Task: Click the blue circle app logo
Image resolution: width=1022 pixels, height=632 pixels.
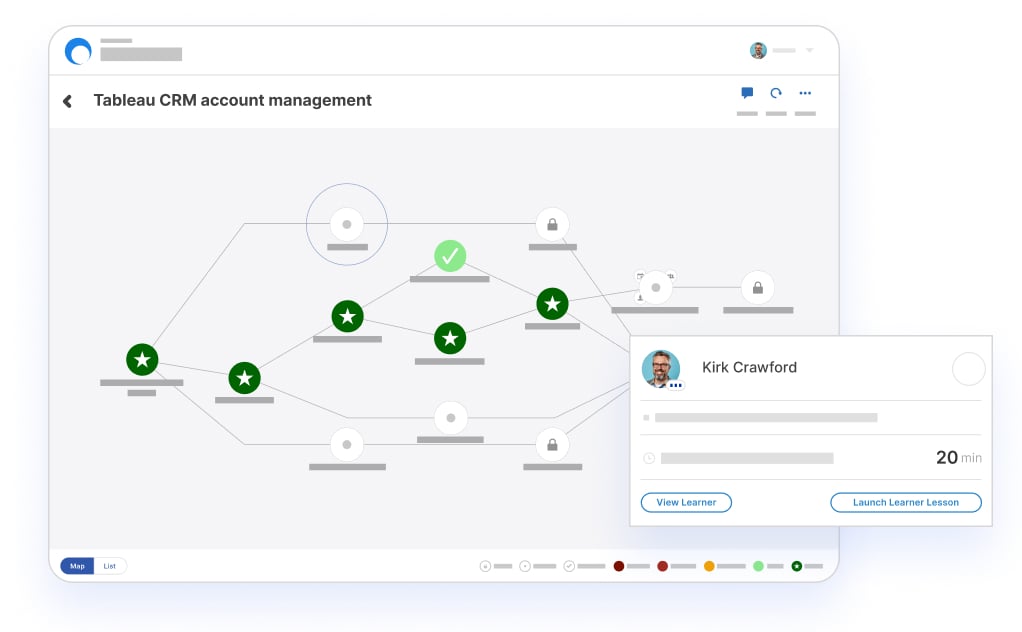Action: 78,51
